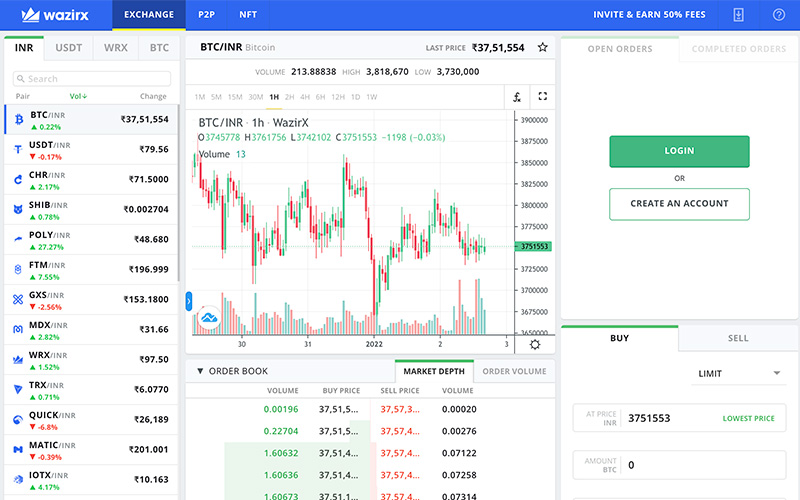Select the INR market tab

click(x=24, y=48)
